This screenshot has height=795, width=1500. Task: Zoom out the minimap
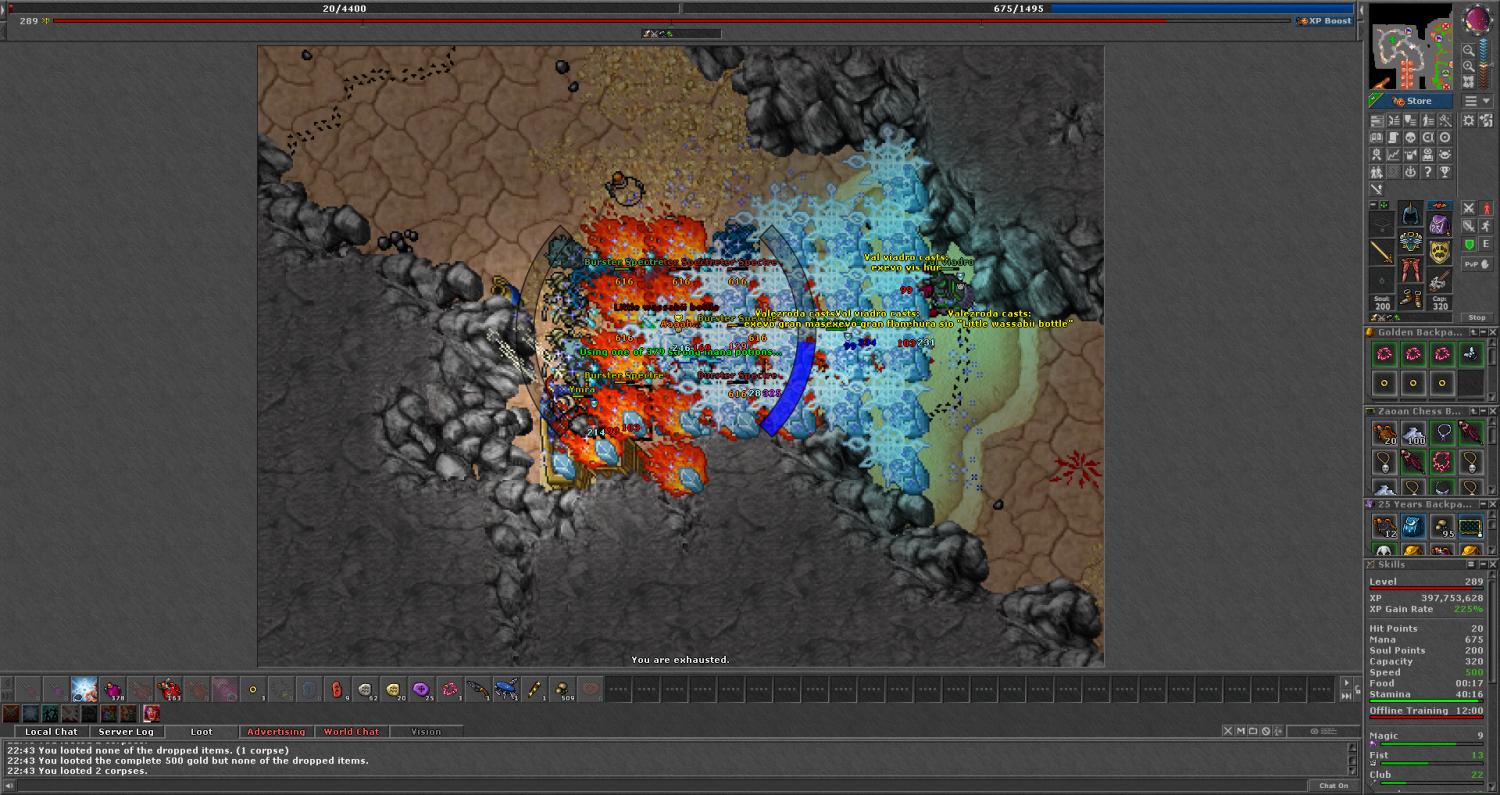pos(1469,51)
